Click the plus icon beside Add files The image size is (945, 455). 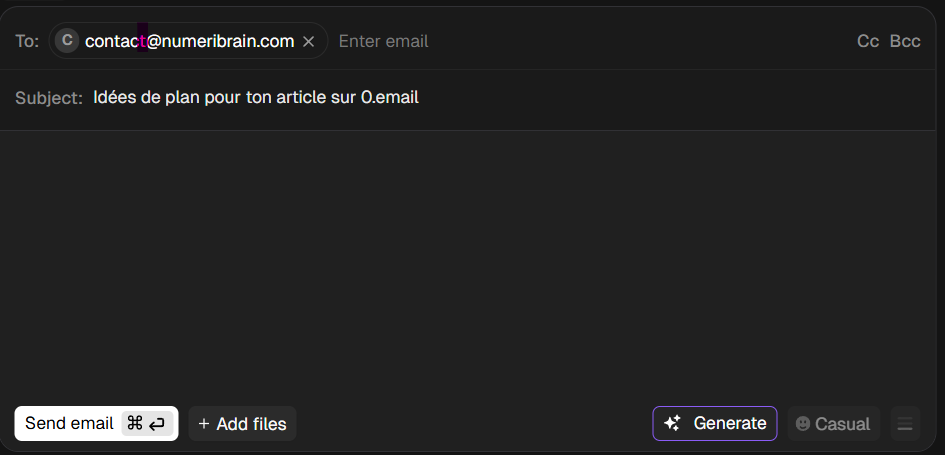pos(204,424)
